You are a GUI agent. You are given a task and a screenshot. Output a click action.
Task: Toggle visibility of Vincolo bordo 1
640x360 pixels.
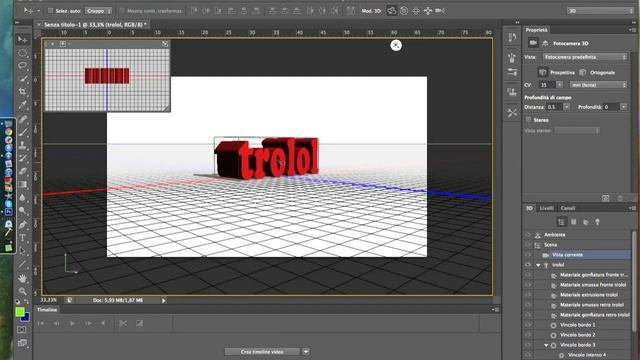point(528,325)
